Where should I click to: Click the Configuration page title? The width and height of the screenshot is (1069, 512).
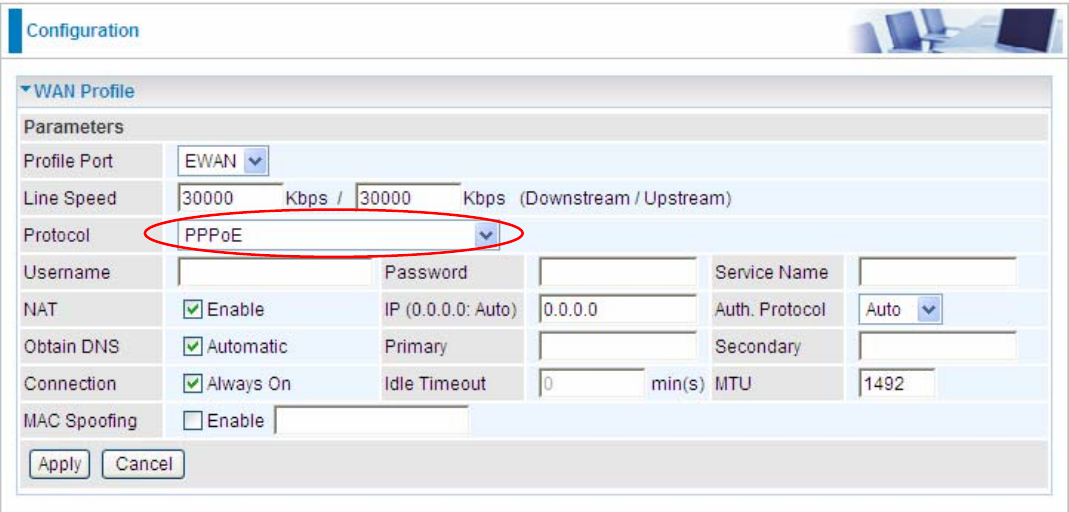[82, 31]
